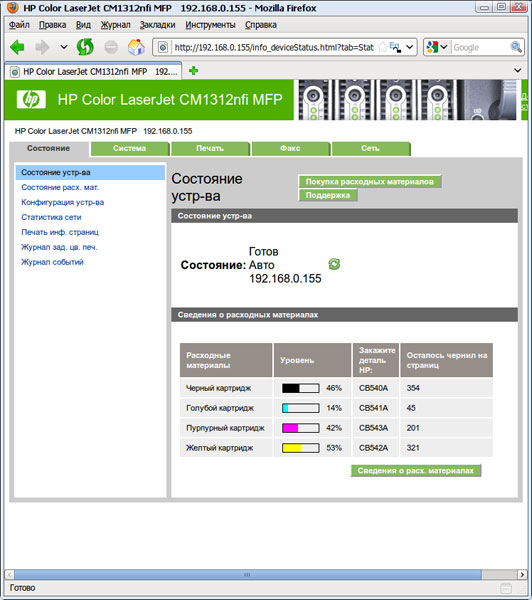Open Журнал событий sidebar link
The height and width of the screenshot is (600, 532).
pos(52,262)
